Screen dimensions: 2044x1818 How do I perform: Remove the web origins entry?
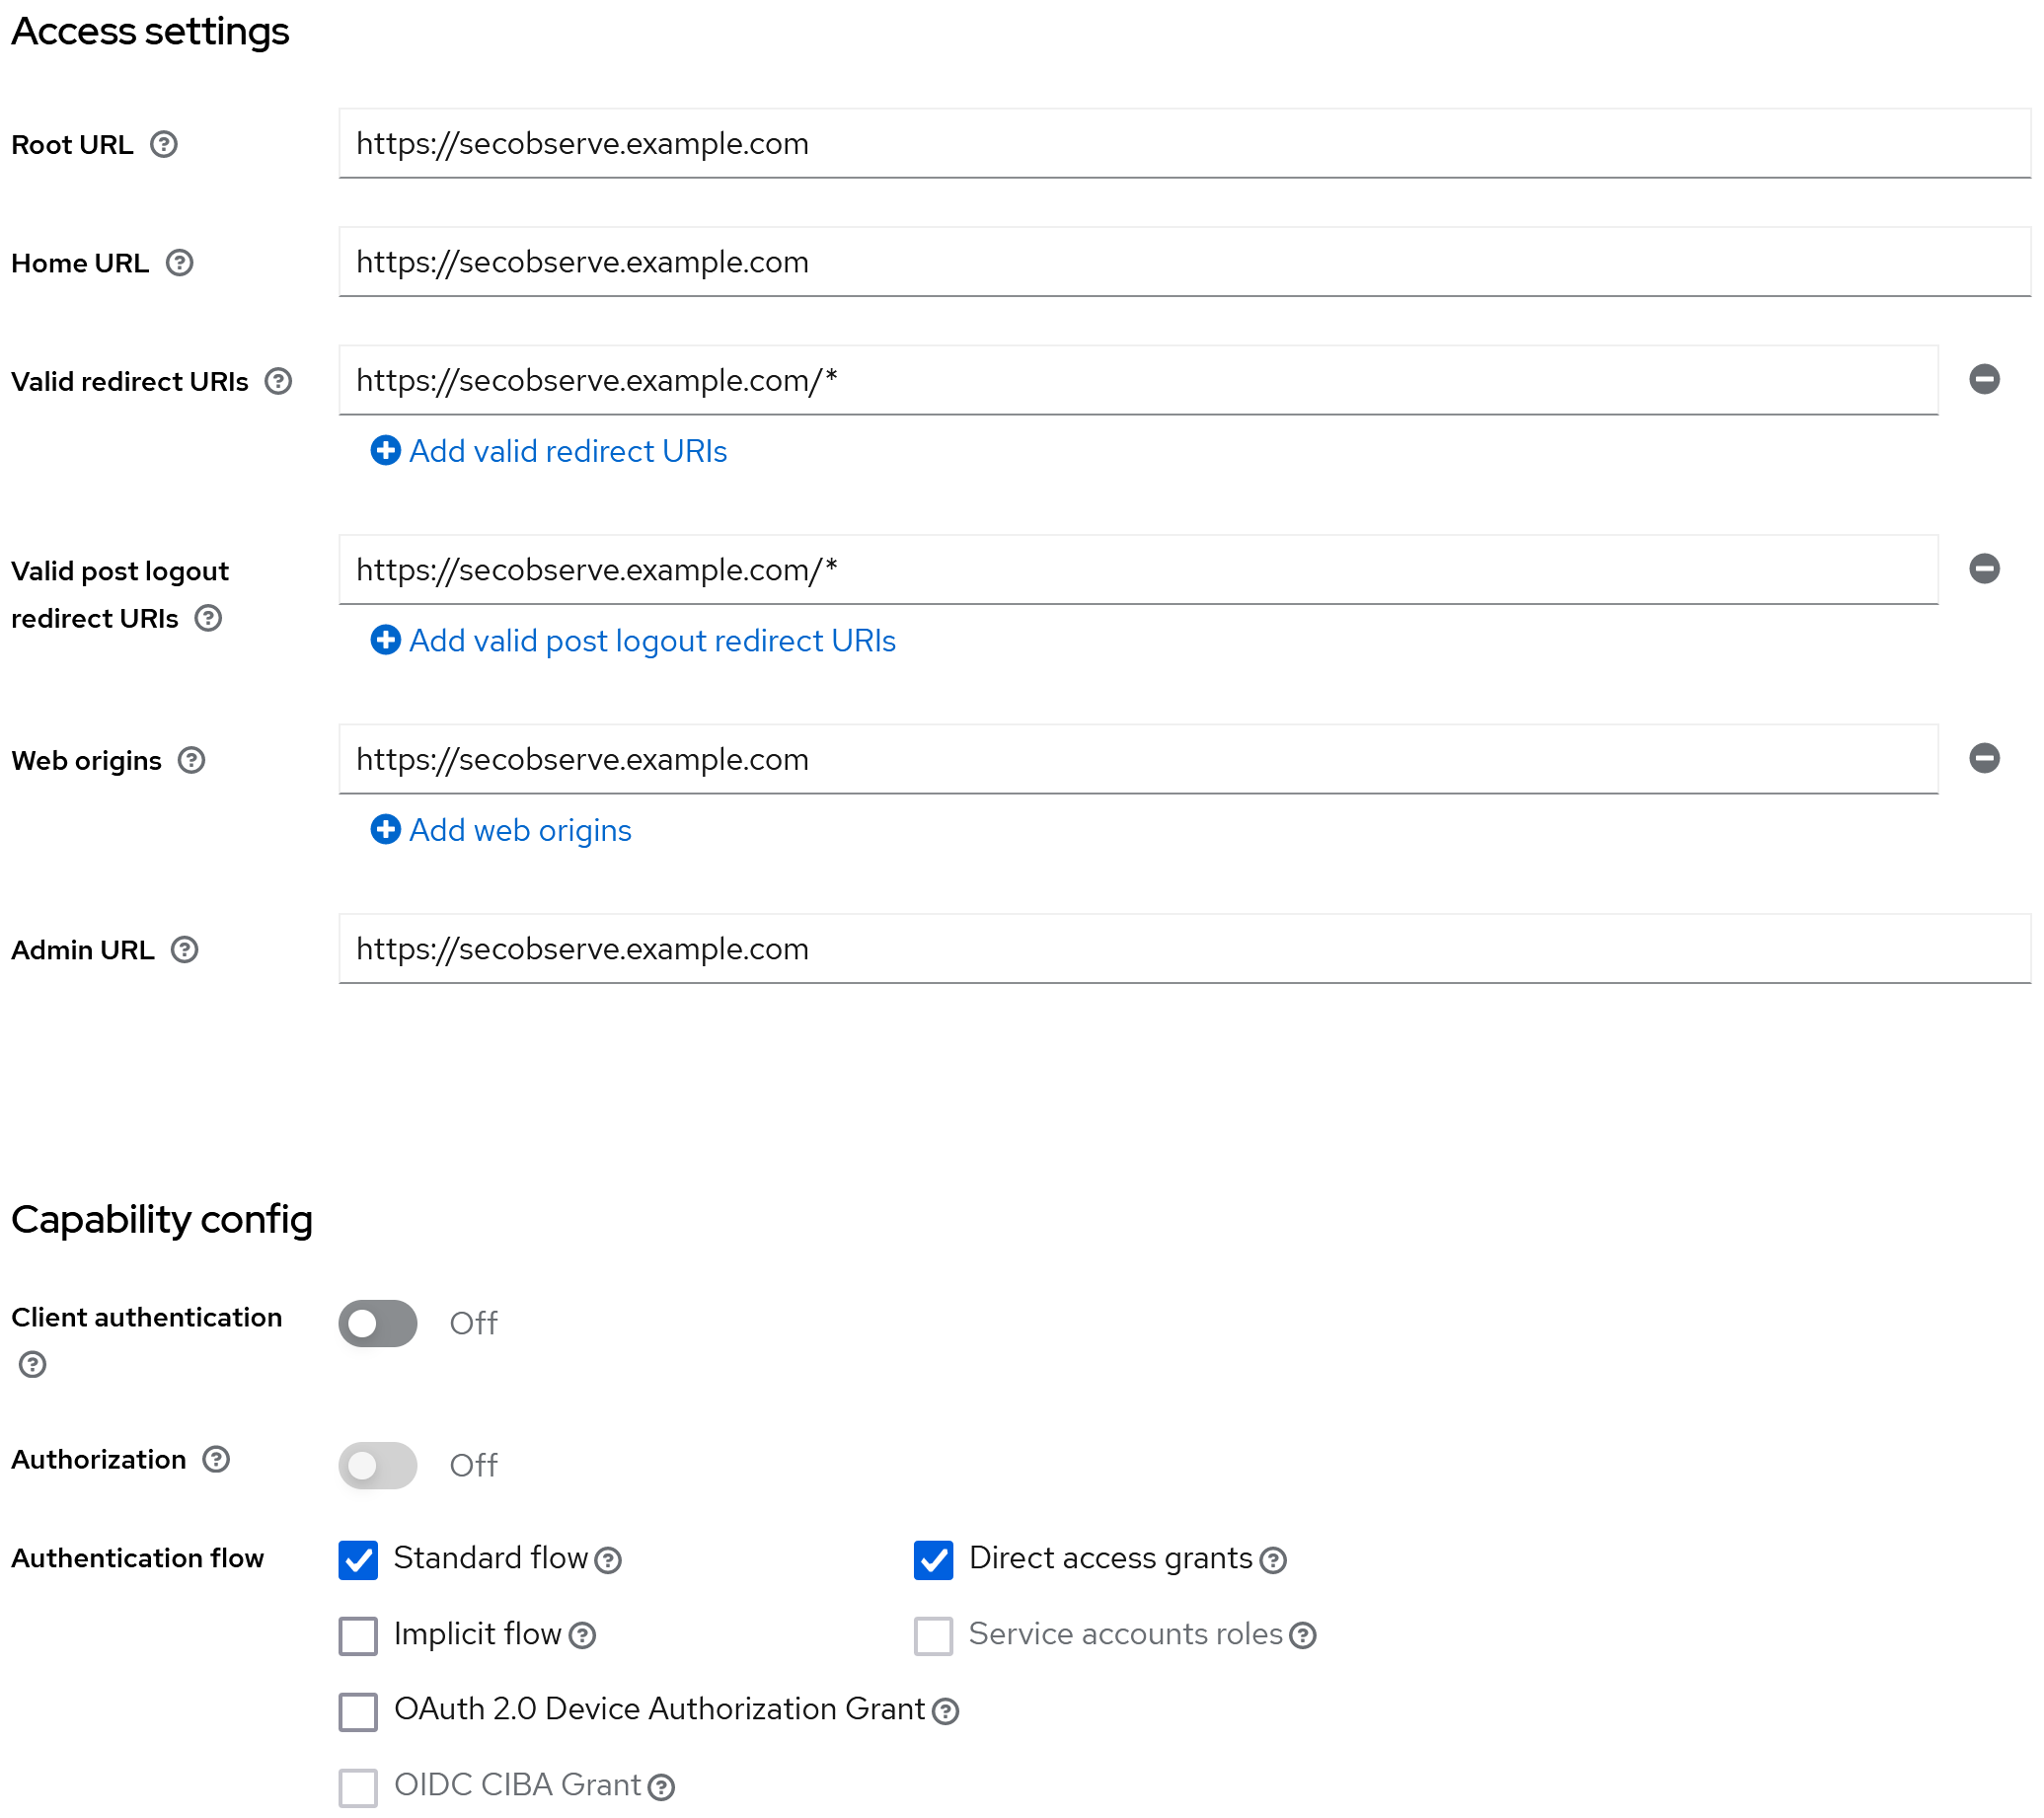(x=1985, y=759)
